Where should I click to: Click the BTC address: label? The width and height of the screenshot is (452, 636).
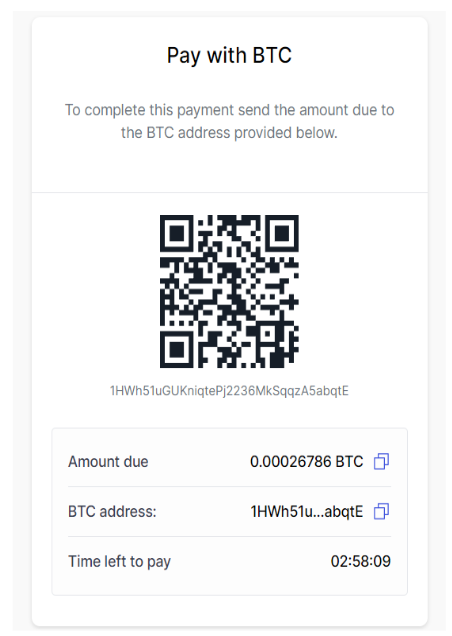pos(112,511)
